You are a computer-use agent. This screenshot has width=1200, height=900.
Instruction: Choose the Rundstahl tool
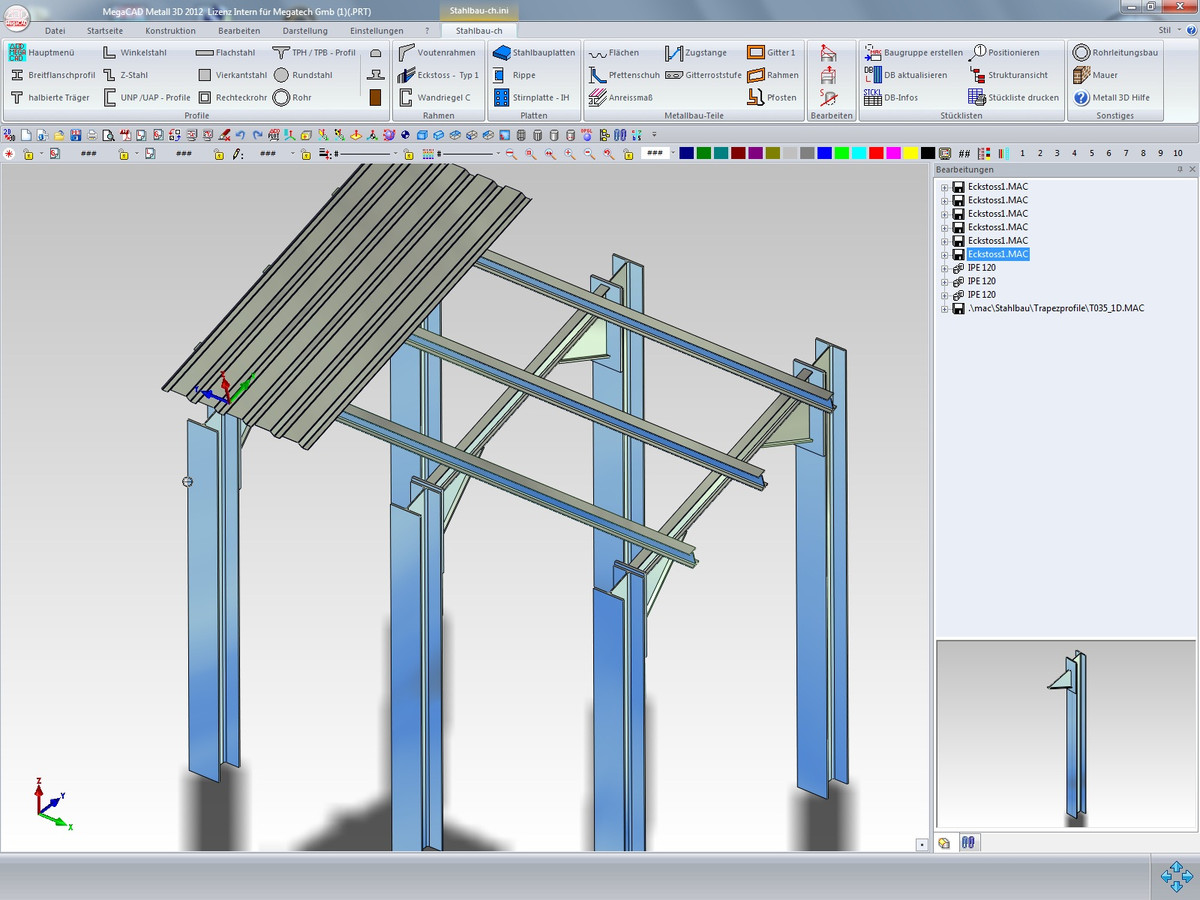[303, 75]
